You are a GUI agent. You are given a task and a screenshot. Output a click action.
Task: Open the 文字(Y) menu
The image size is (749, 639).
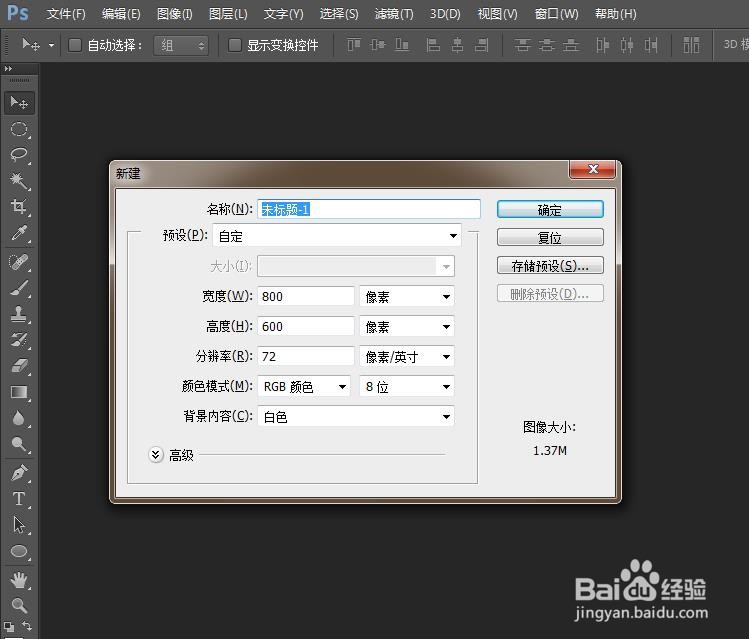click(x=284, y=14)
